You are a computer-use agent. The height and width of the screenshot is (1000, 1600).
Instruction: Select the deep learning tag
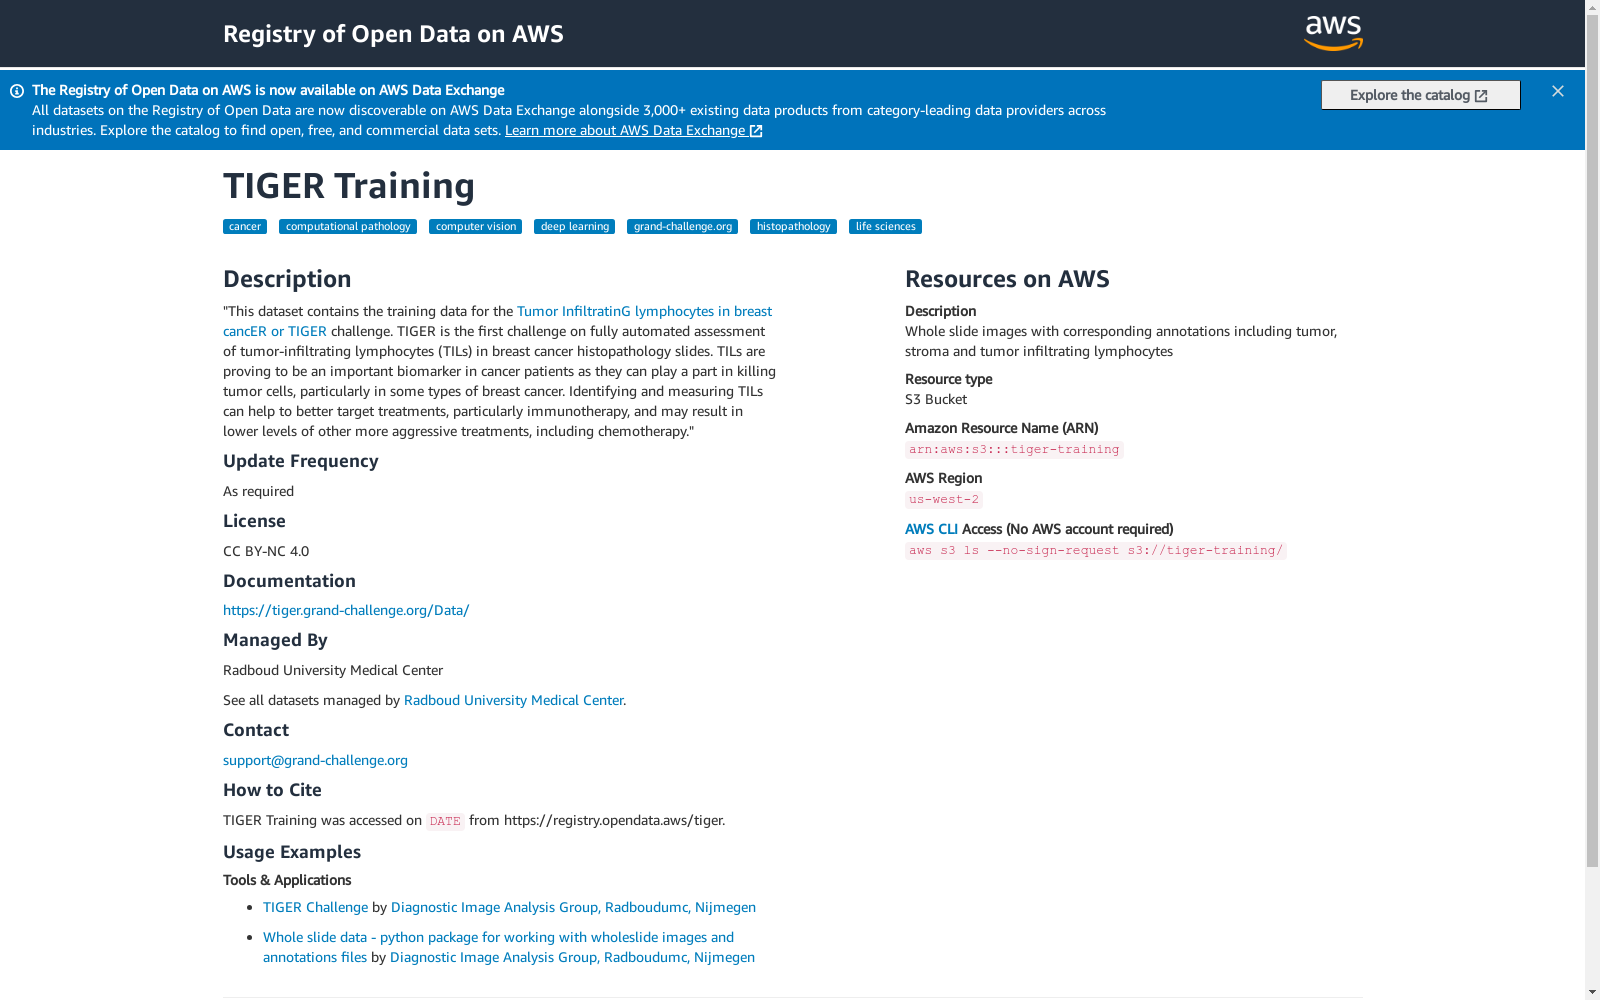click(x=575, y=227)
